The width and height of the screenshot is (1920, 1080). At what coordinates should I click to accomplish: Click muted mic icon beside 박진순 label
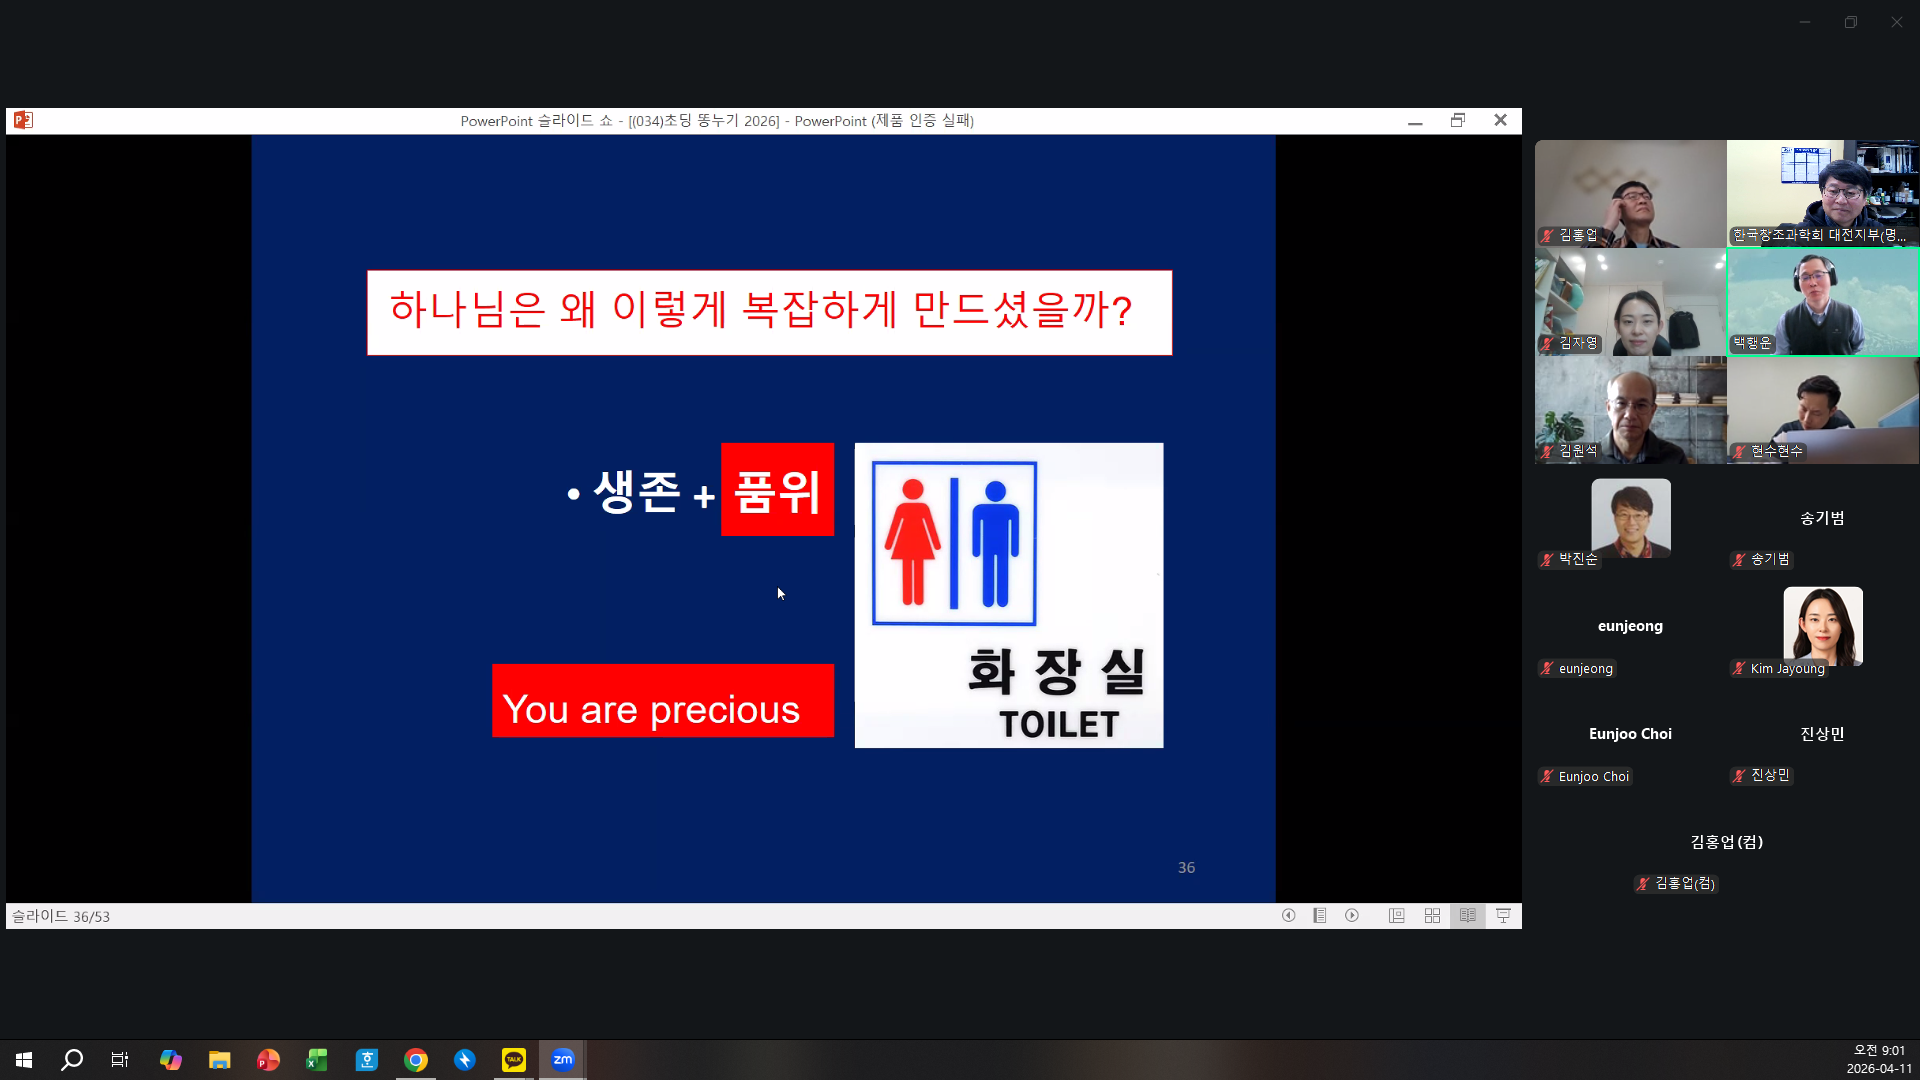1547,559
